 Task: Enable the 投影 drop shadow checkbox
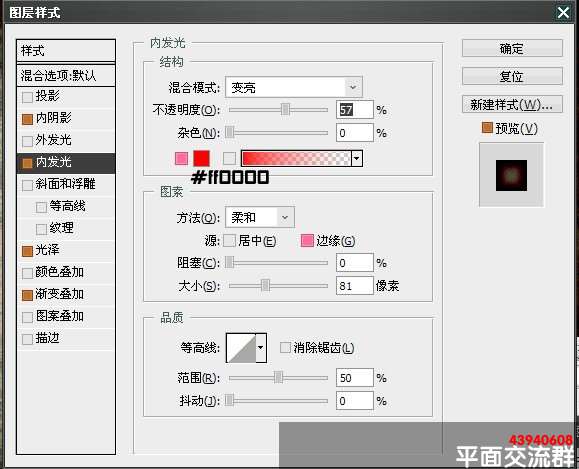[27, 97]
